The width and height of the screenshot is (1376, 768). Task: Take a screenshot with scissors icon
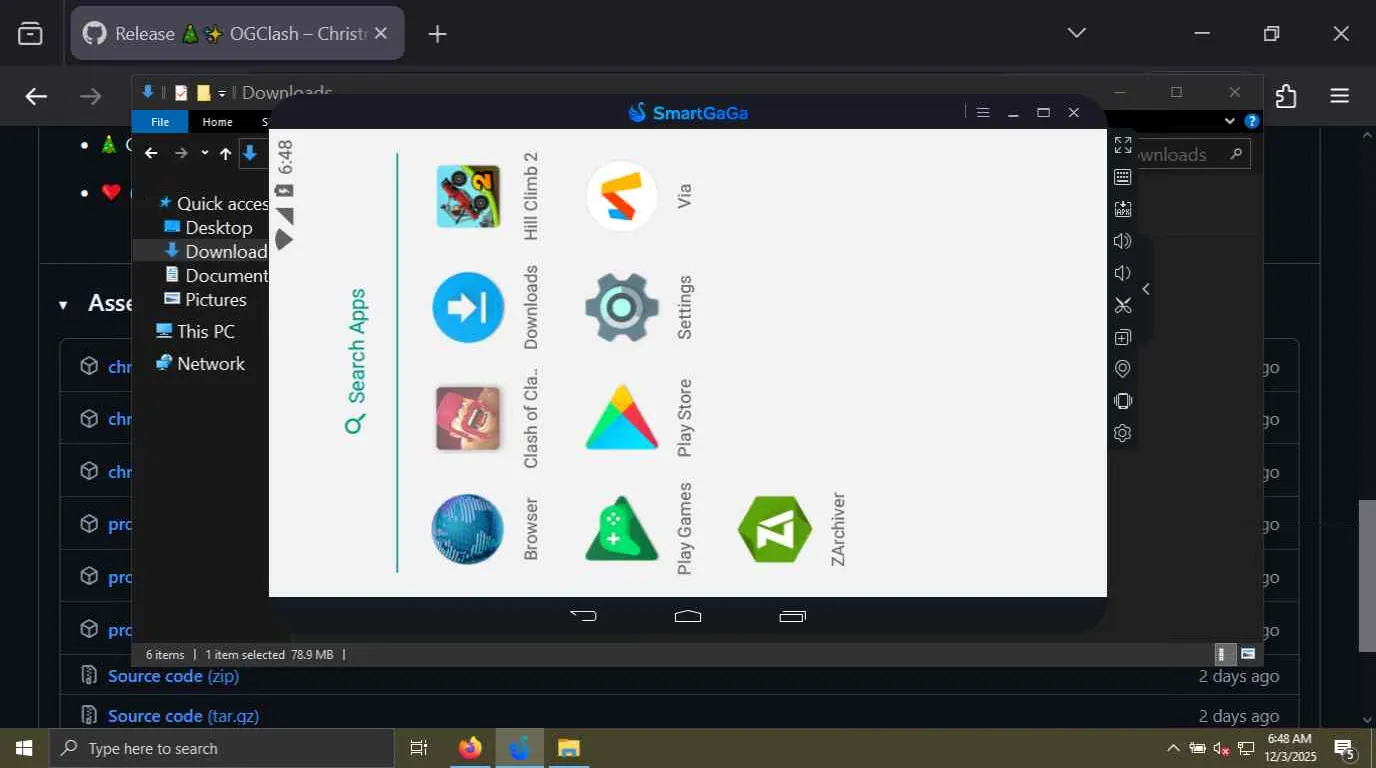(1123, 305)
